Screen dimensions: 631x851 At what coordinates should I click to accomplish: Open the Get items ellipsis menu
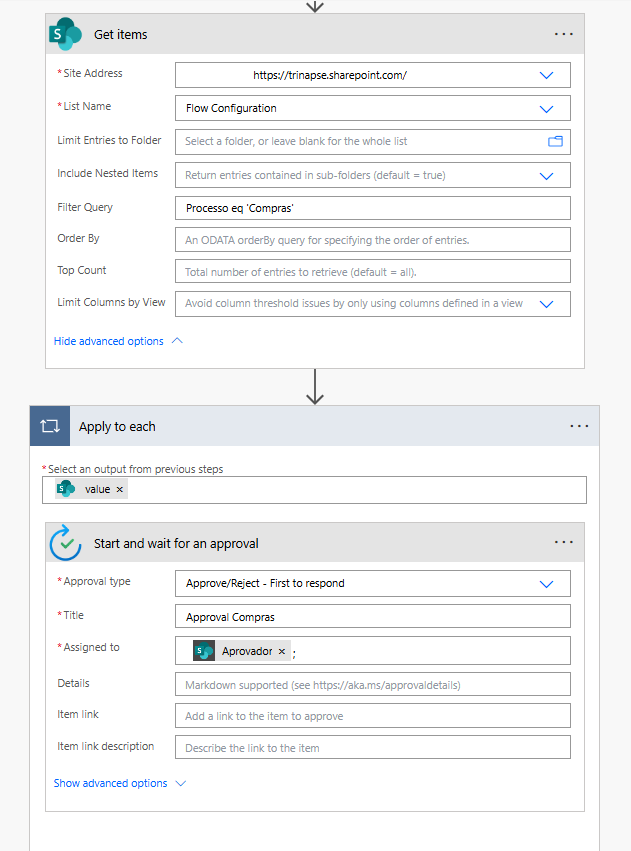pos(563,33)
